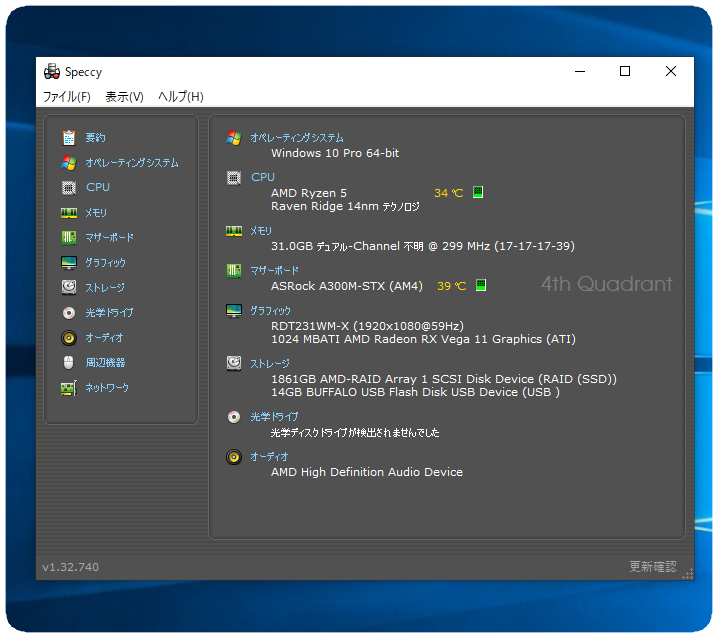
Task: Go to オーディオ section from sidebar
Action: [x=104, y=338]
